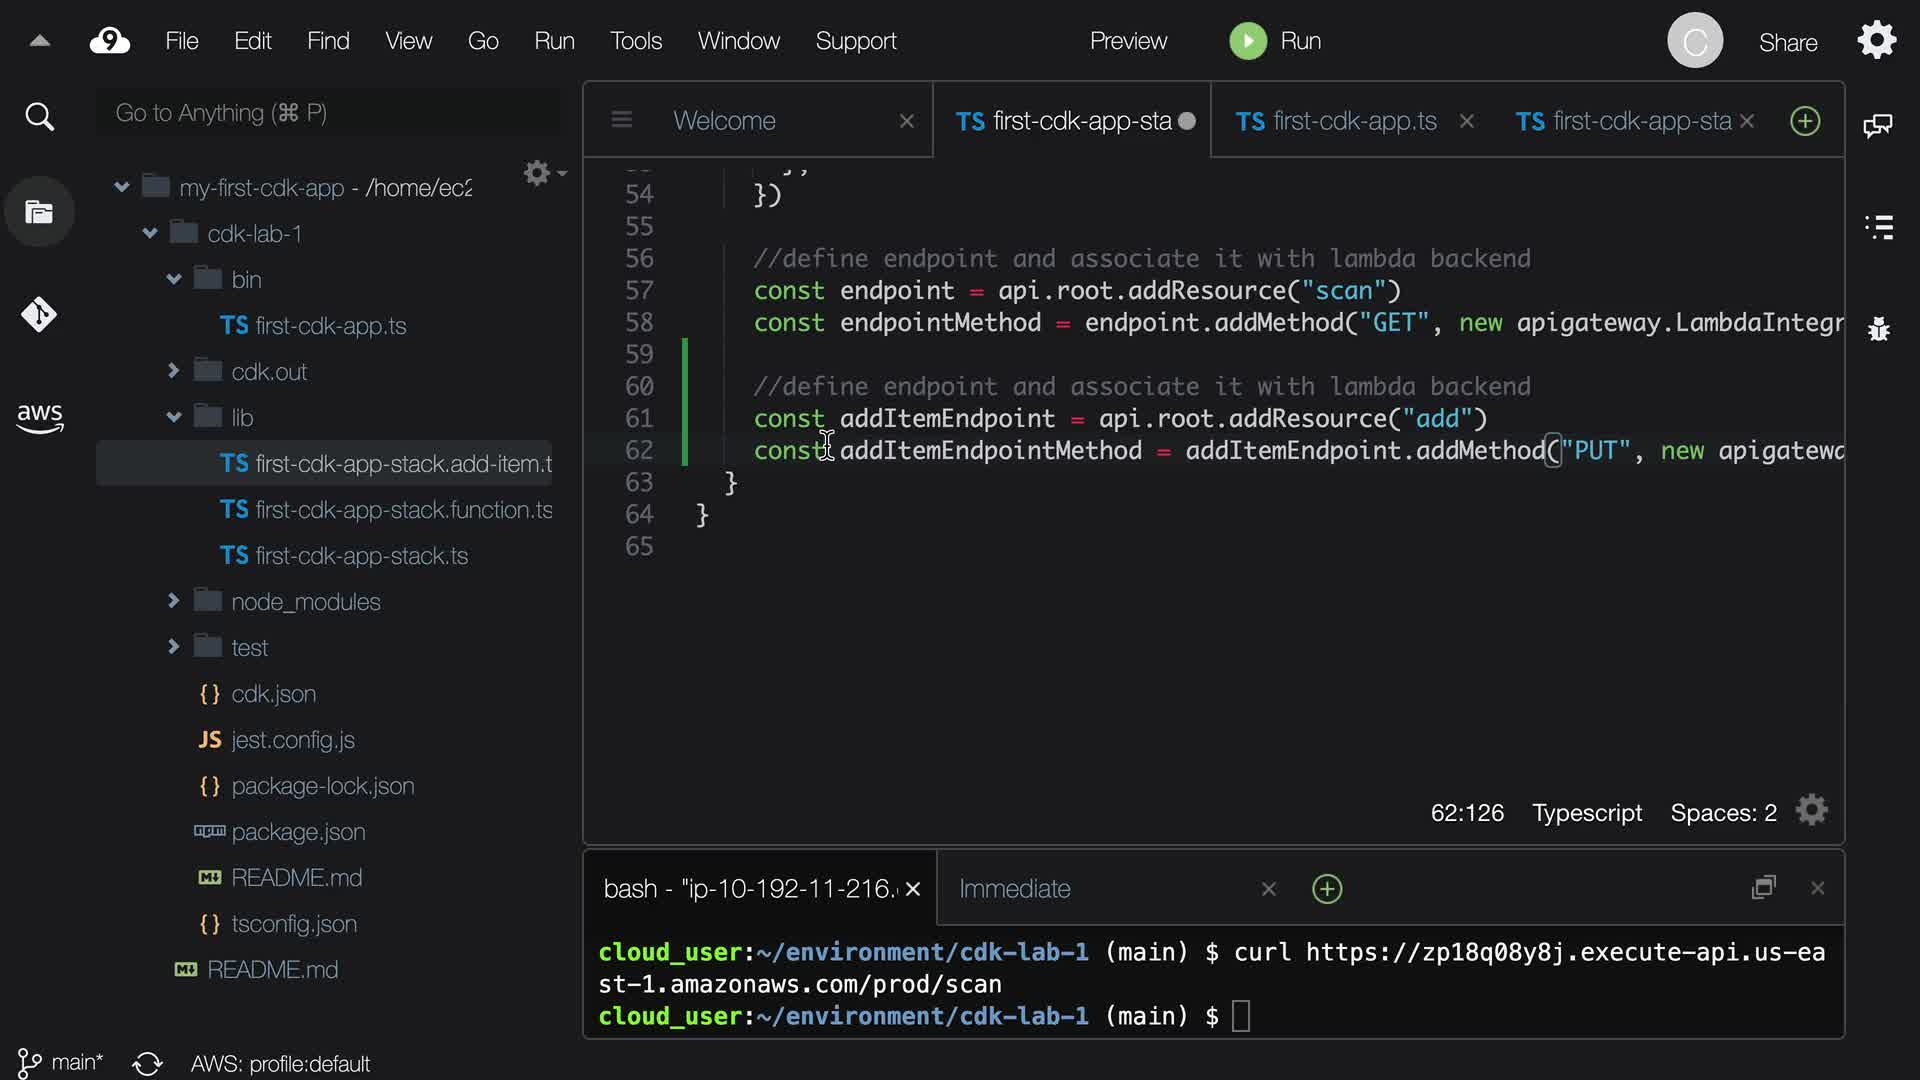Click the Preview button
Viewport: 1920px width, 1080px height.
coord(1128,41)
